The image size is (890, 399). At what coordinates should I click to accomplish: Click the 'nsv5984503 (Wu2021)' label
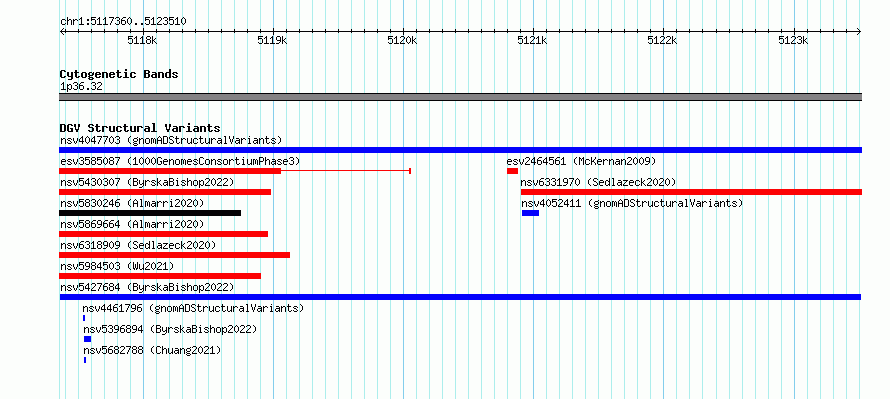click(x=117, y=266)
